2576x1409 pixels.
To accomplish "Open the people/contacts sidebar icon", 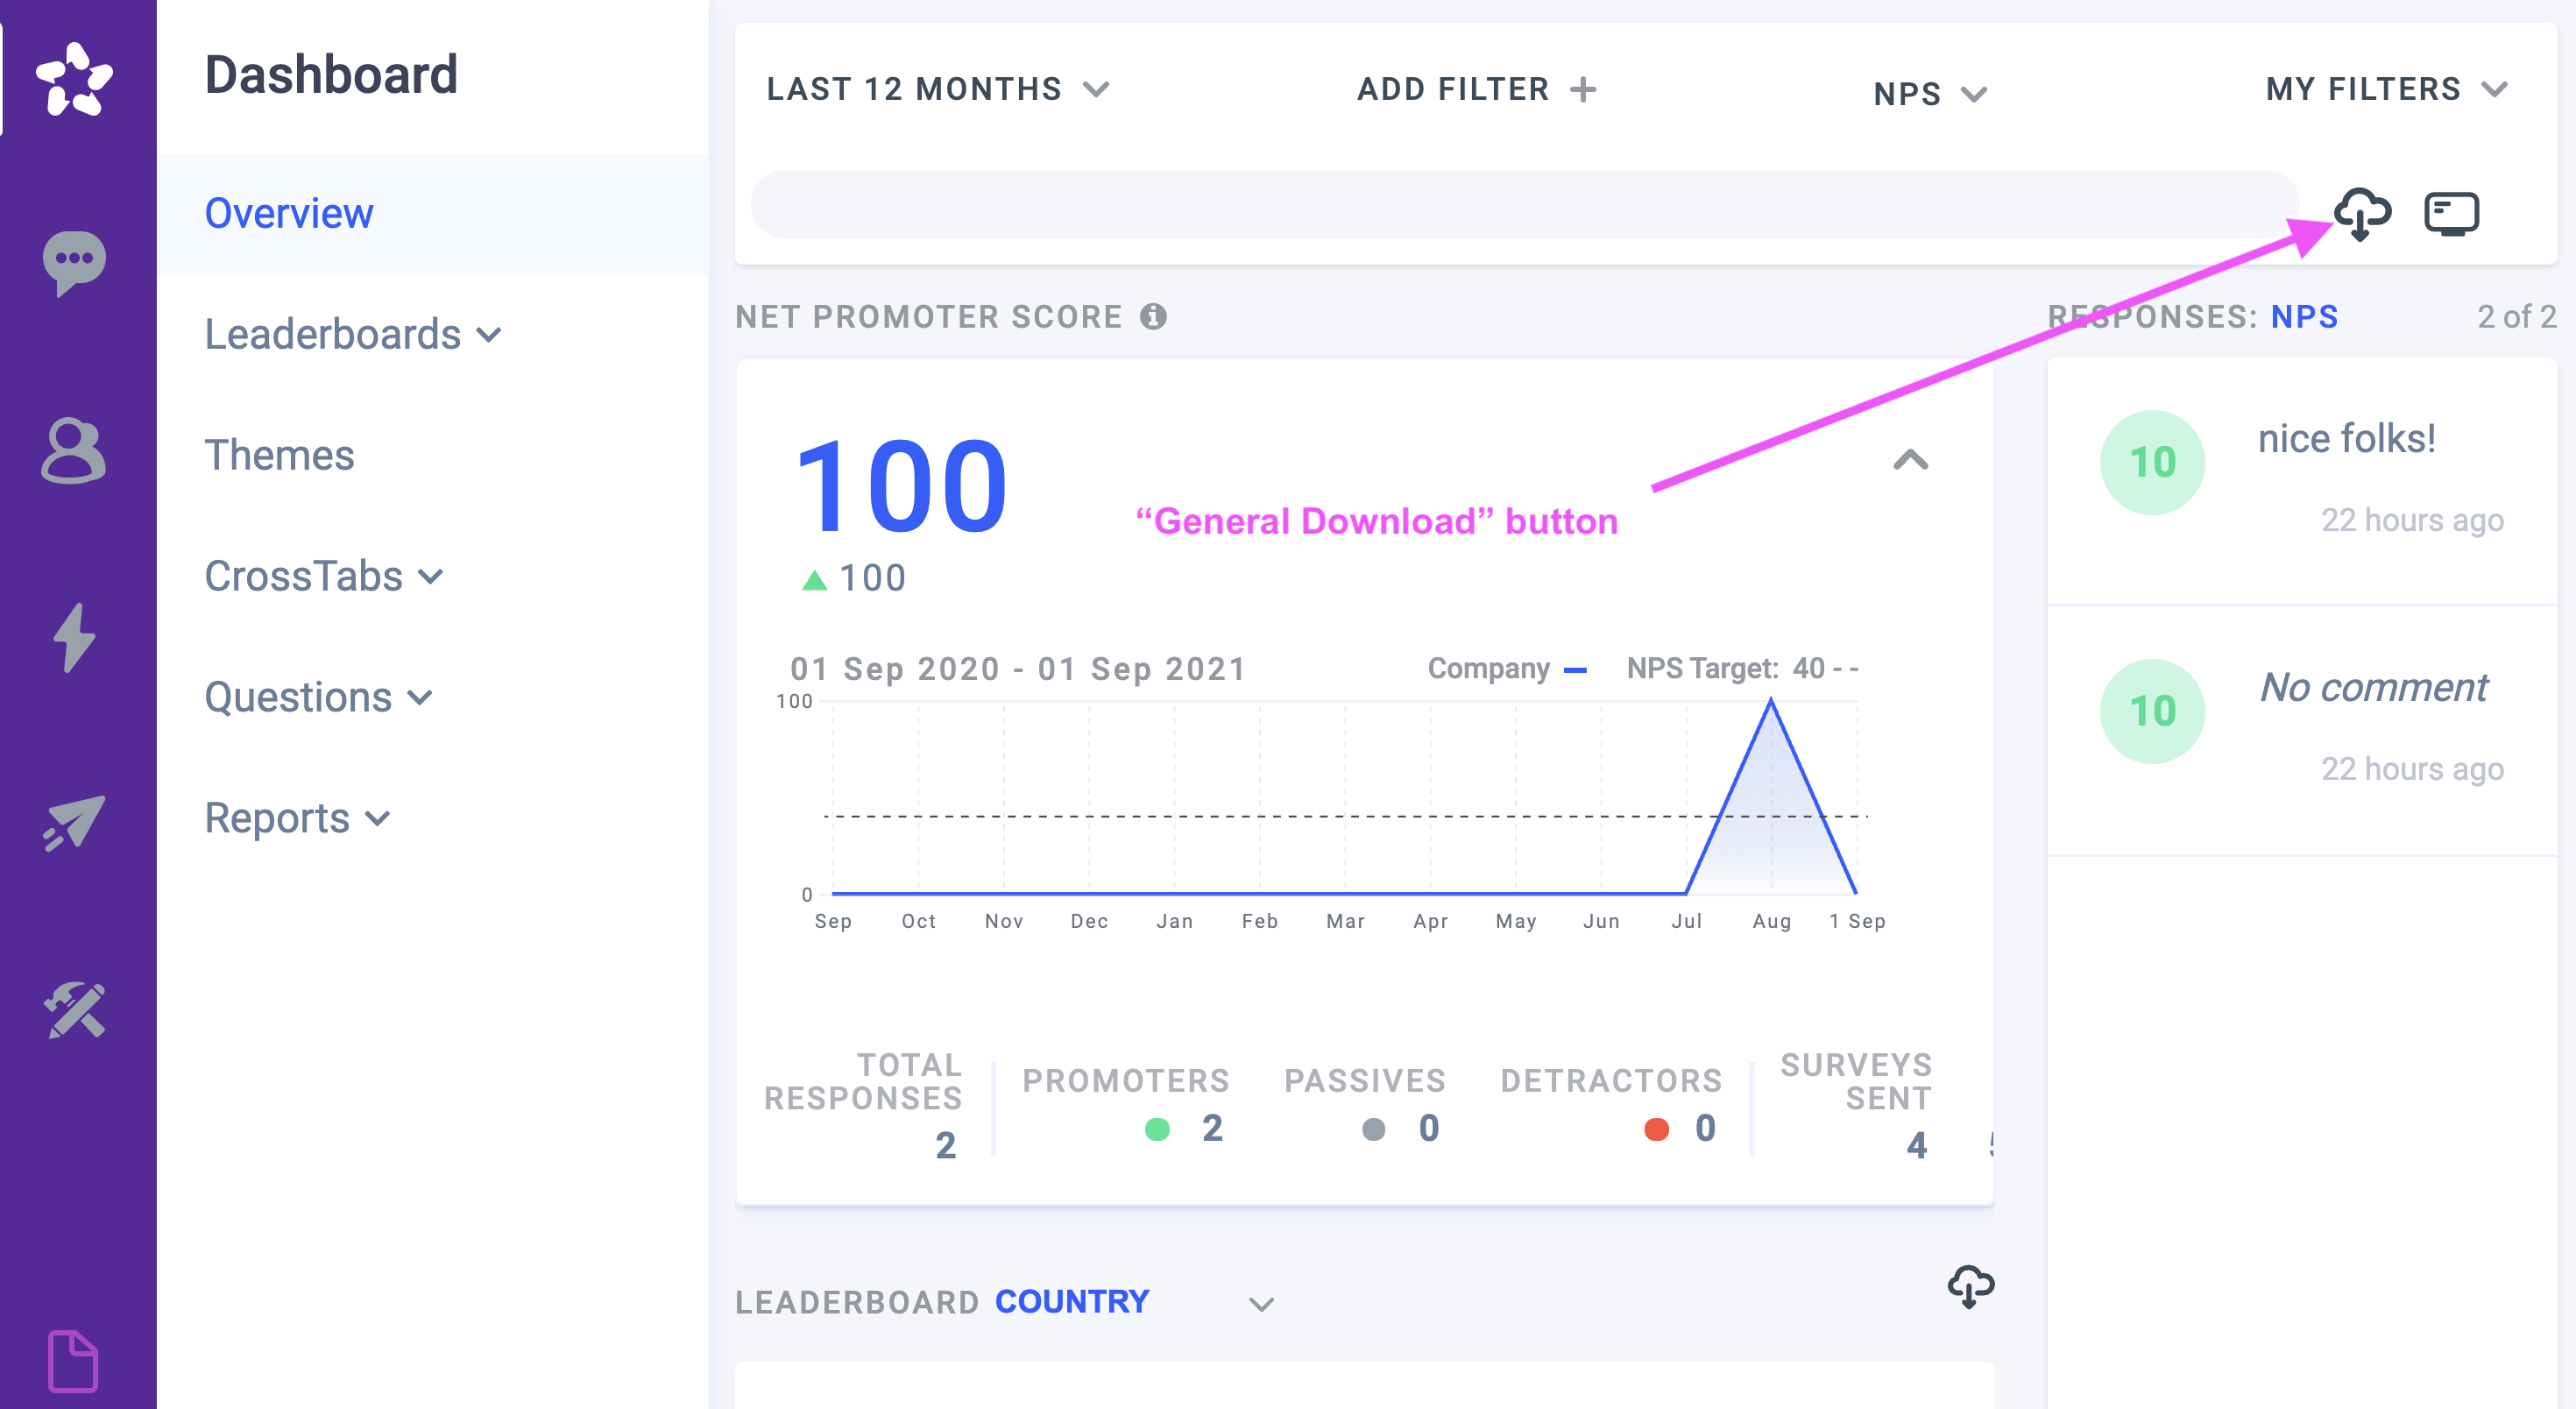I will click(x=74, y=450).
